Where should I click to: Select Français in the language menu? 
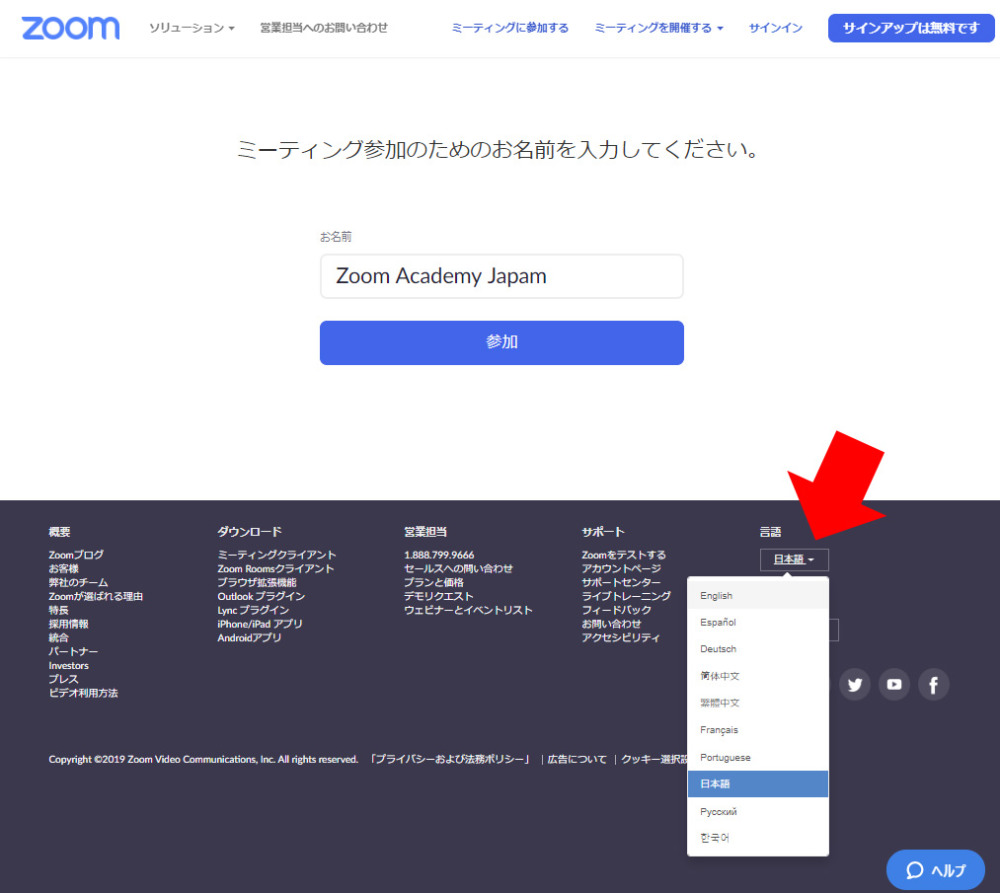tap(719, 730)
